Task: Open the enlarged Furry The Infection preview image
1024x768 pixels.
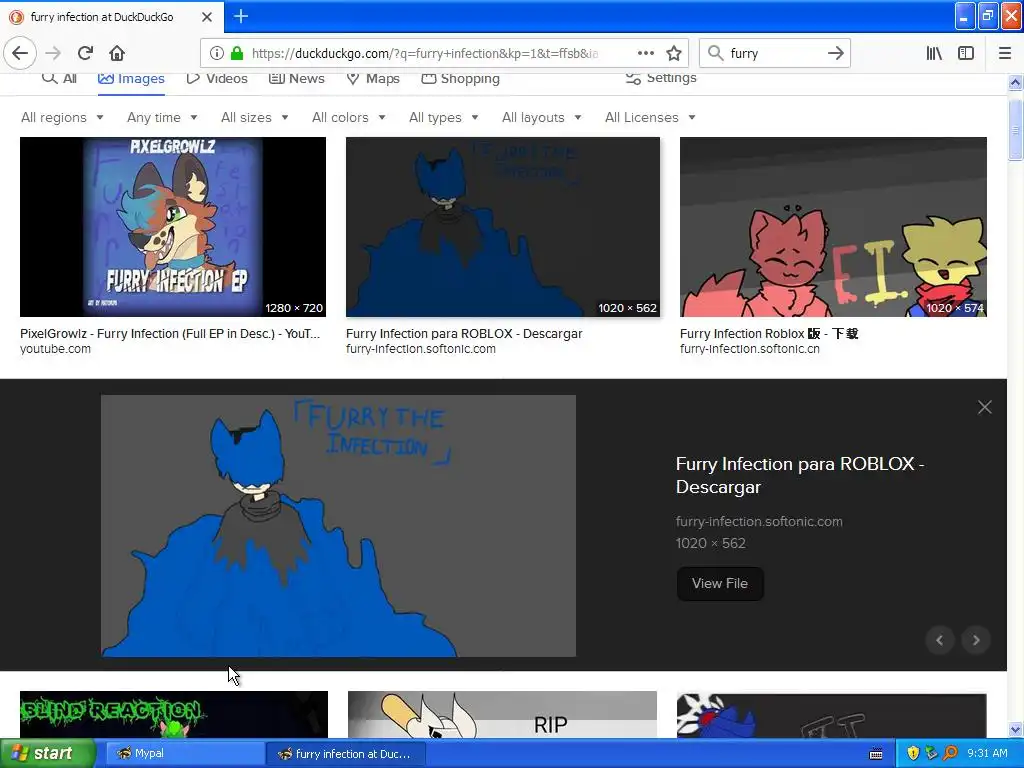Action: tap(338, 526)
